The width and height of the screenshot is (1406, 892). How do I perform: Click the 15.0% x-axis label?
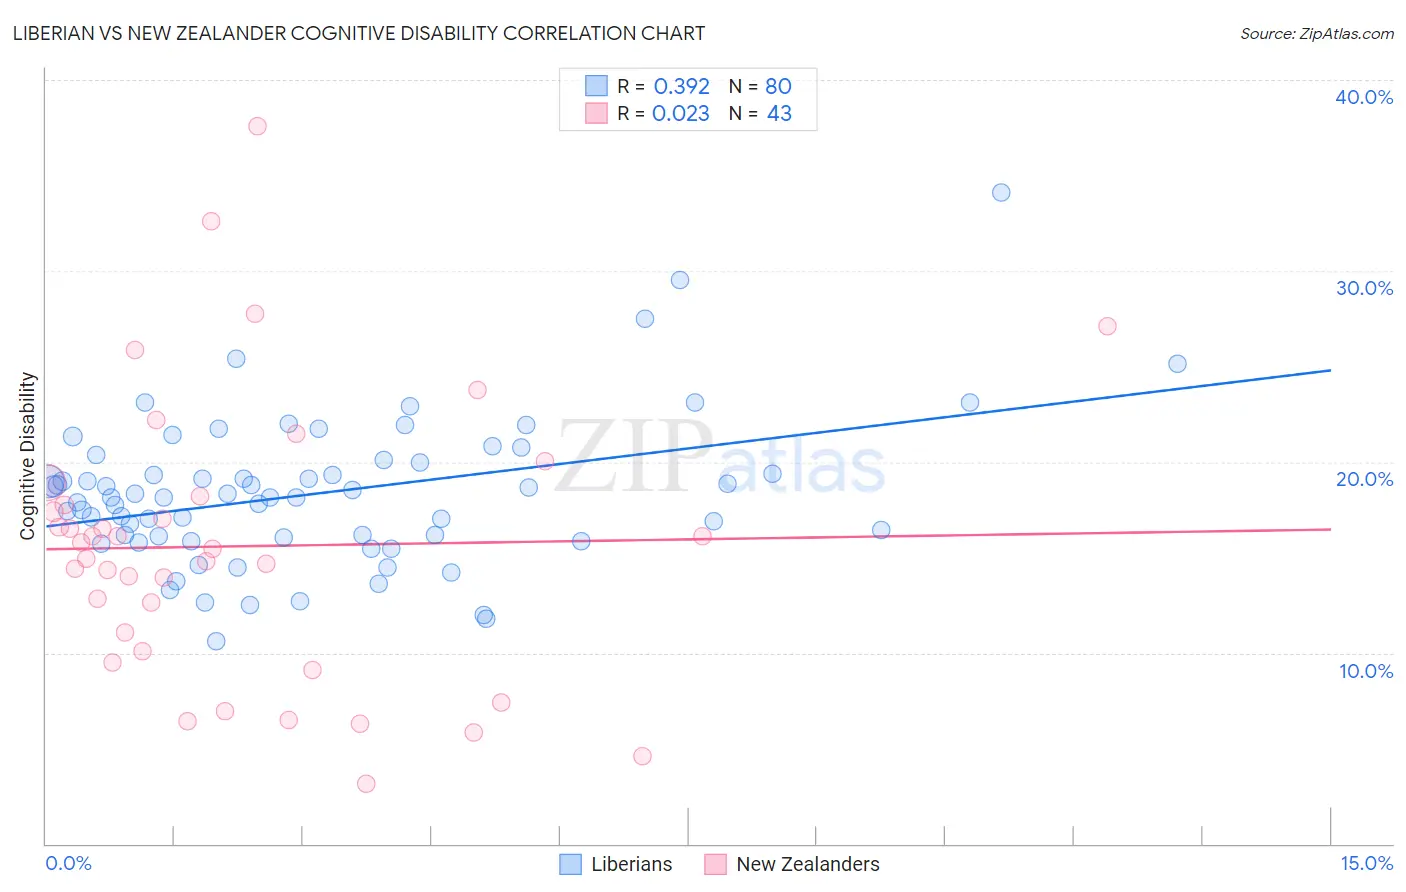(x=1366, y=863)
